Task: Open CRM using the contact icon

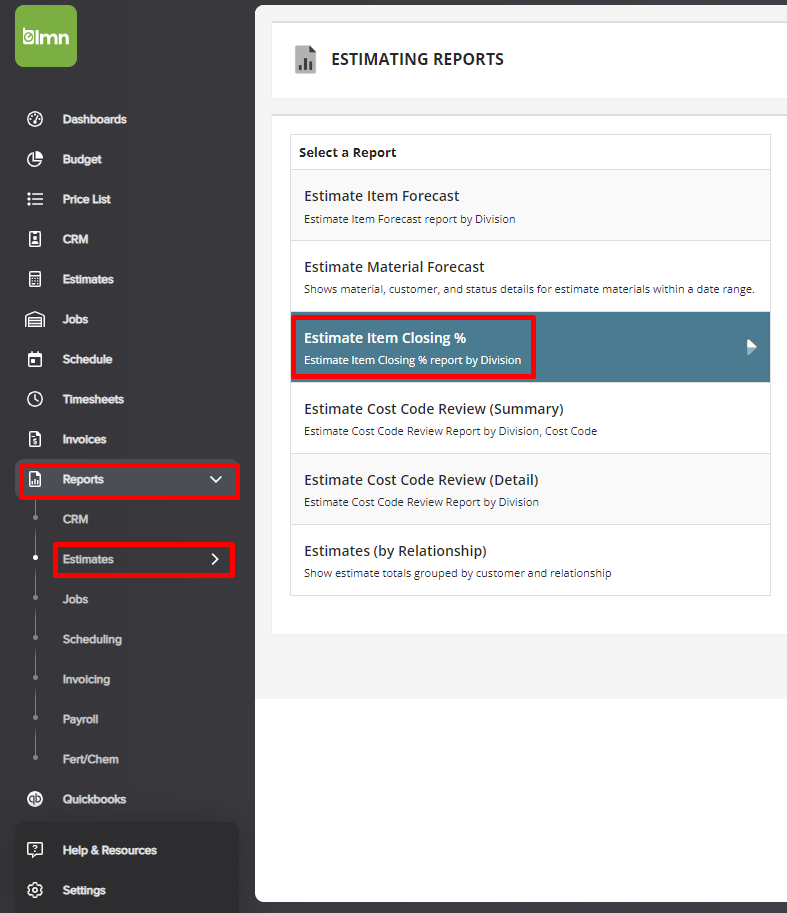Action: click(x=35, y=239)
